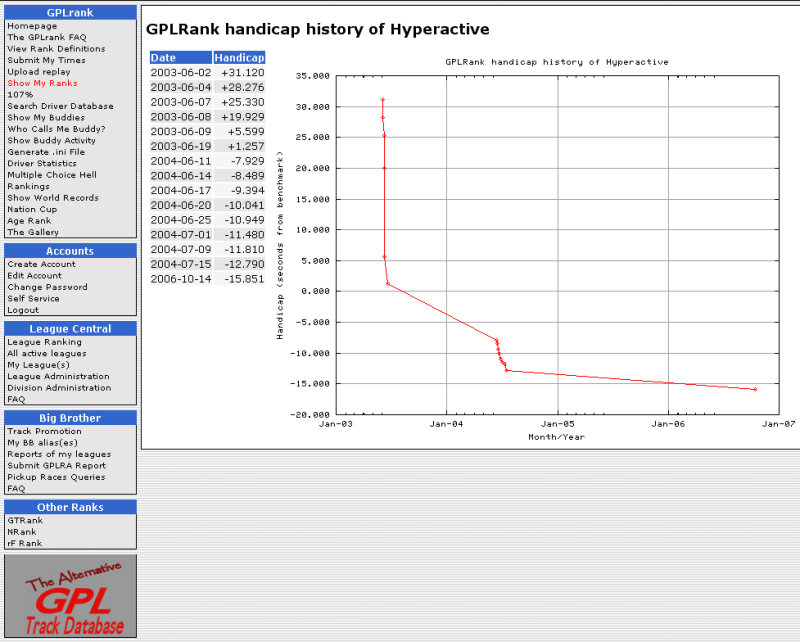Open Who Calls Me Buddy?

pos(56,129)
